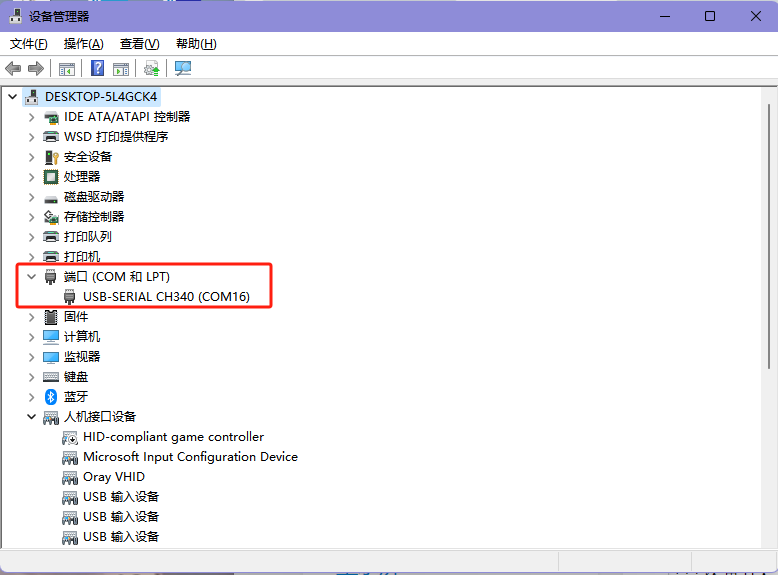Expand the 安全设备 node

(x=32, y=157)
